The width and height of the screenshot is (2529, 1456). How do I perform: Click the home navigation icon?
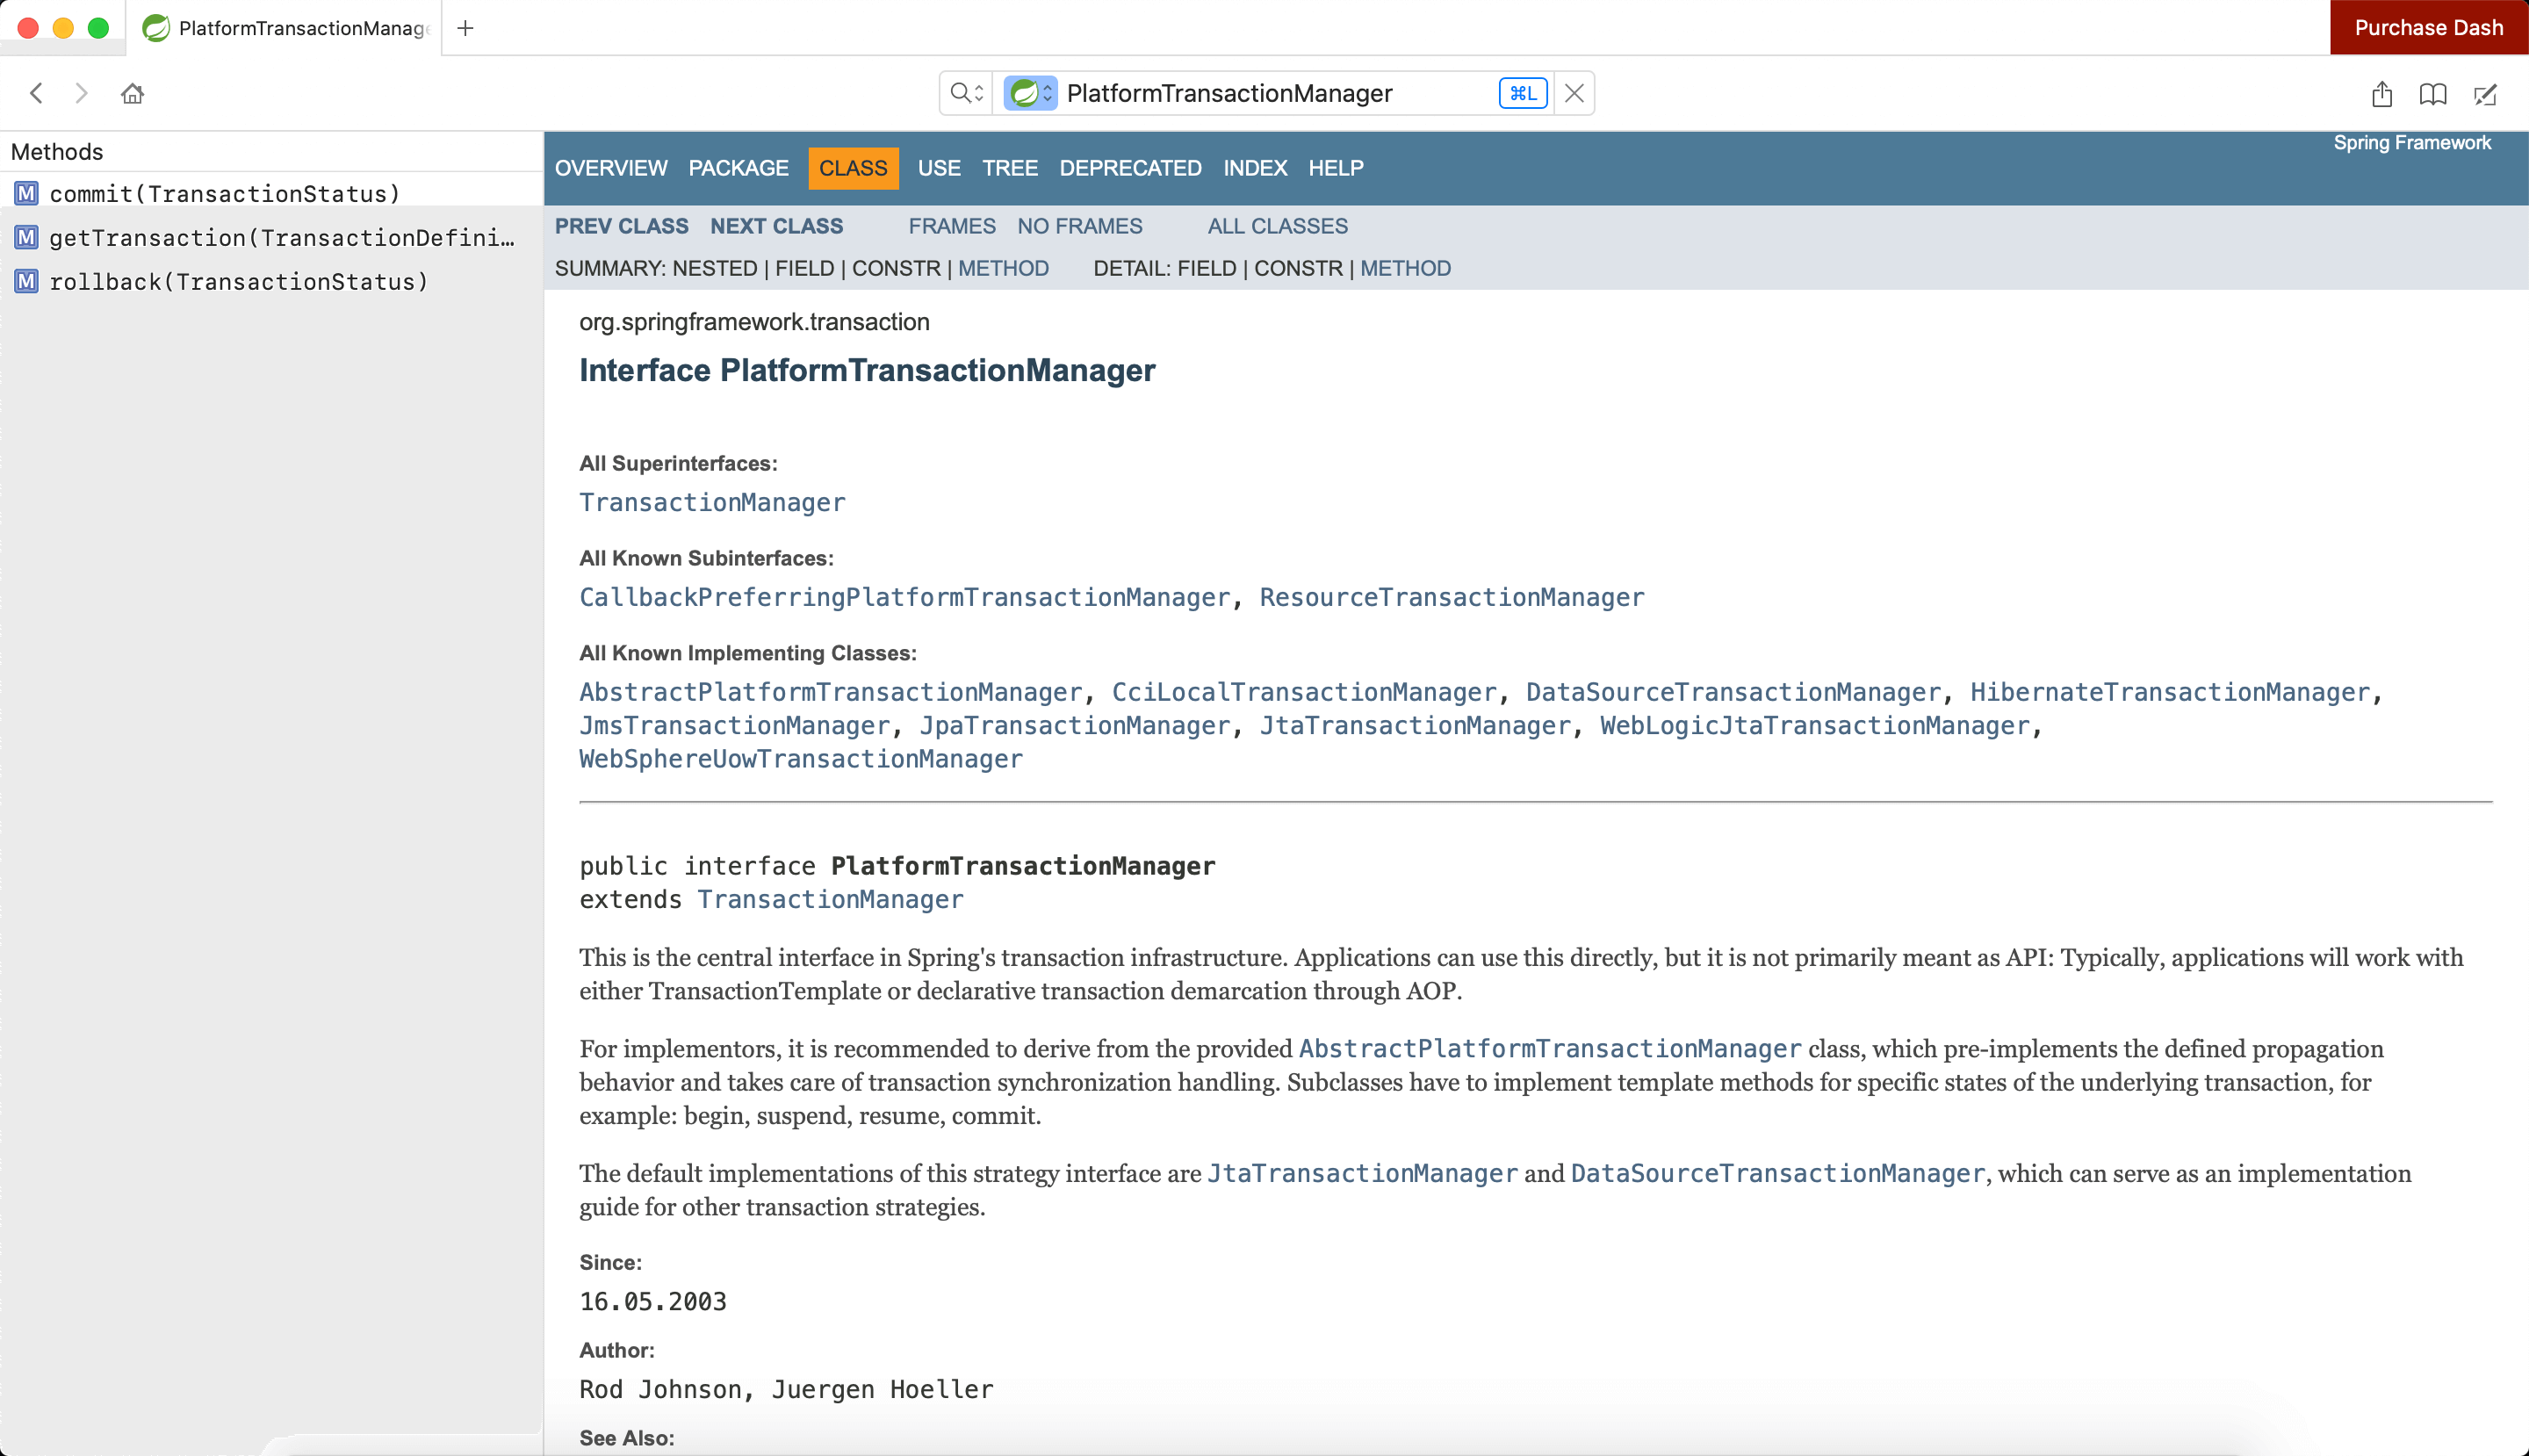coord(133,94)
